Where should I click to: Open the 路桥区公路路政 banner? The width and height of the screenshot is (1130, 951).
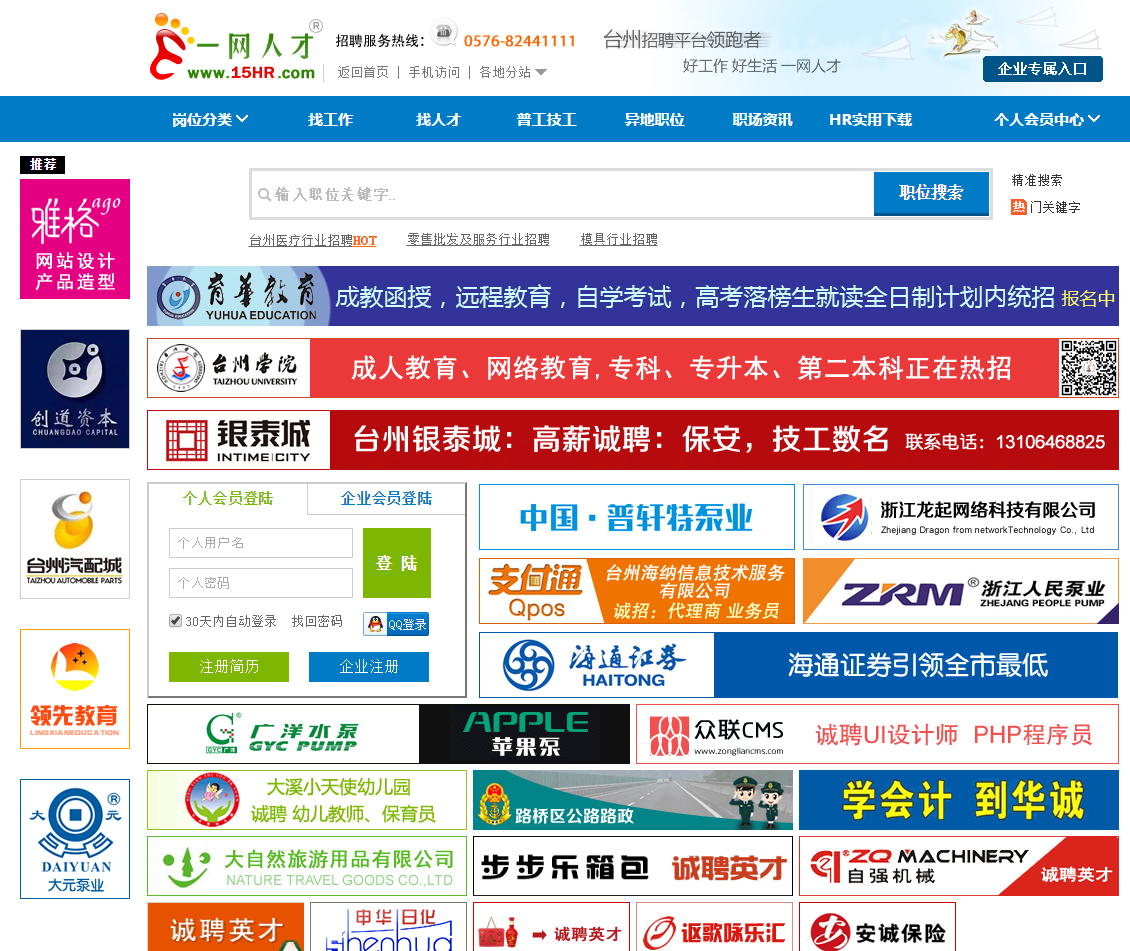[x=633, y=800]
